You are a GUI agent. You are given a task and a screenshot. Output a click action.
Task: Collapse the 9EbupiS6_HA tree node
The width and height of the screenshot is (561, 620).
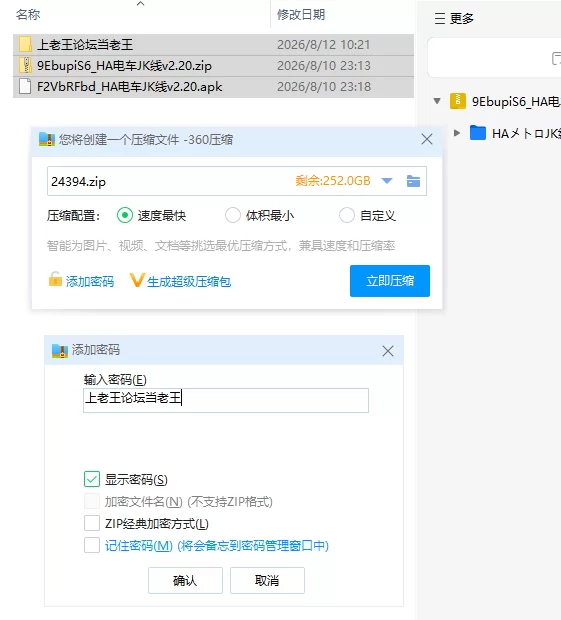437,101
